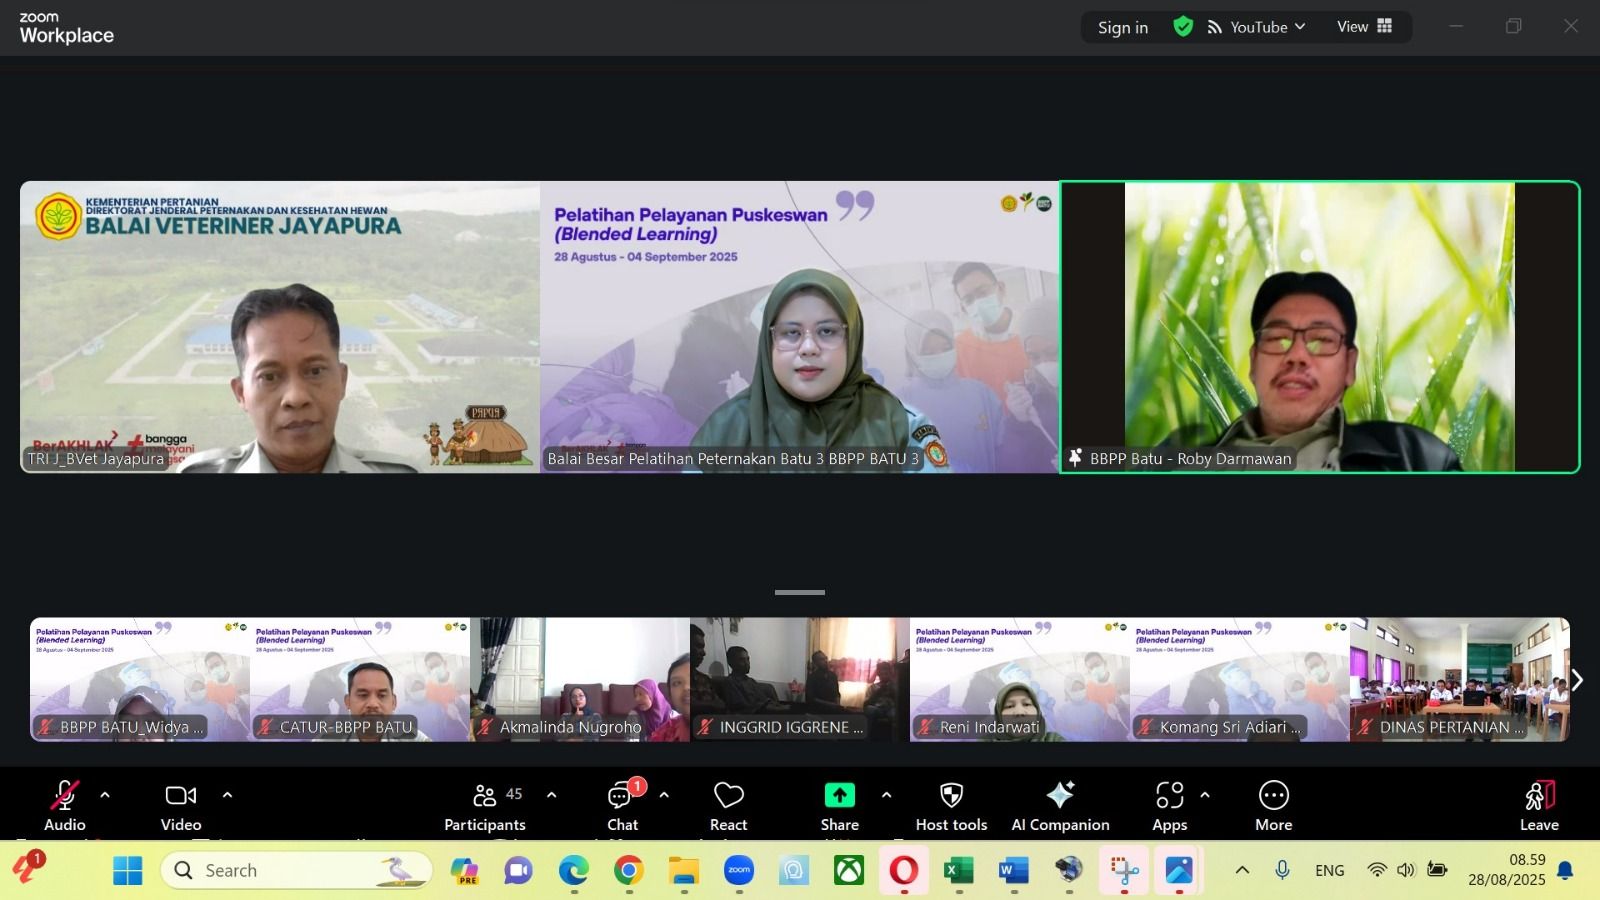Open Snipping Tool from taskbar
The width and height of the screenshot is (1600, 900).
(x=1124, y=870)
